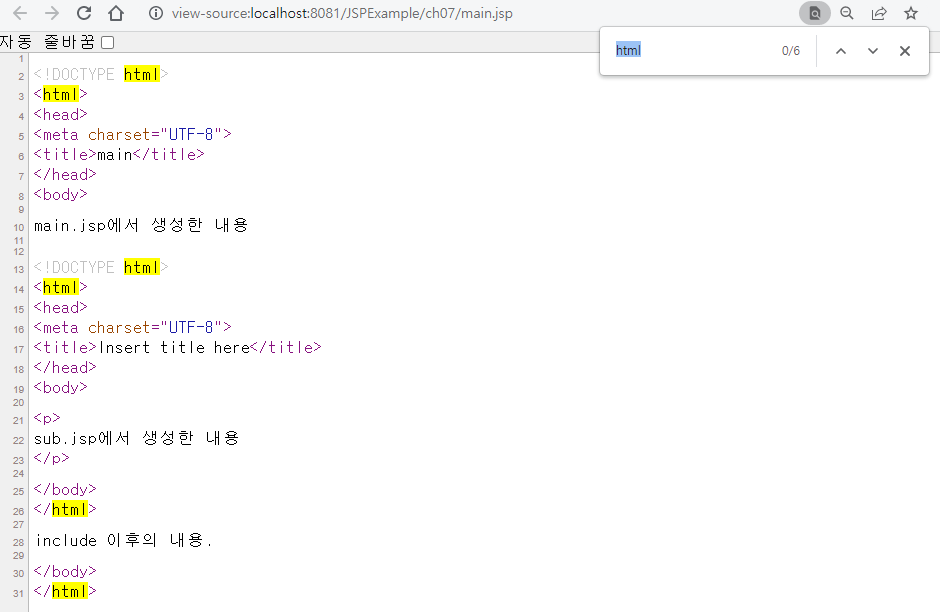View site information icon in address bar
The image size is (940, 612).
pyautogui.click(x=156, y=13)
